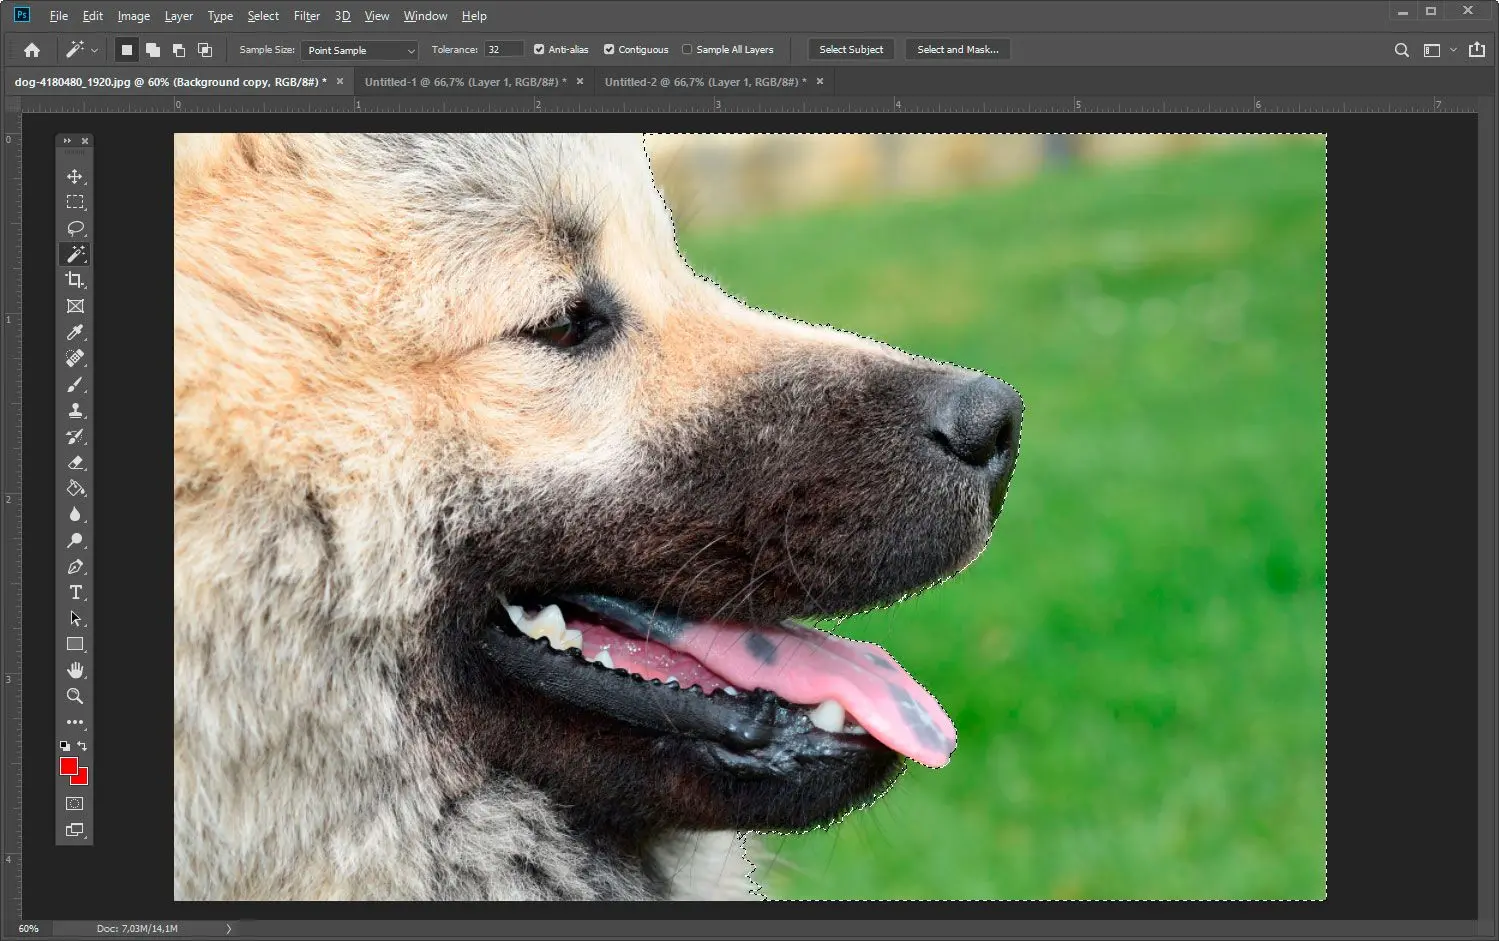
Task: Click the Share icon at top right
Action: coord(1477,50)
